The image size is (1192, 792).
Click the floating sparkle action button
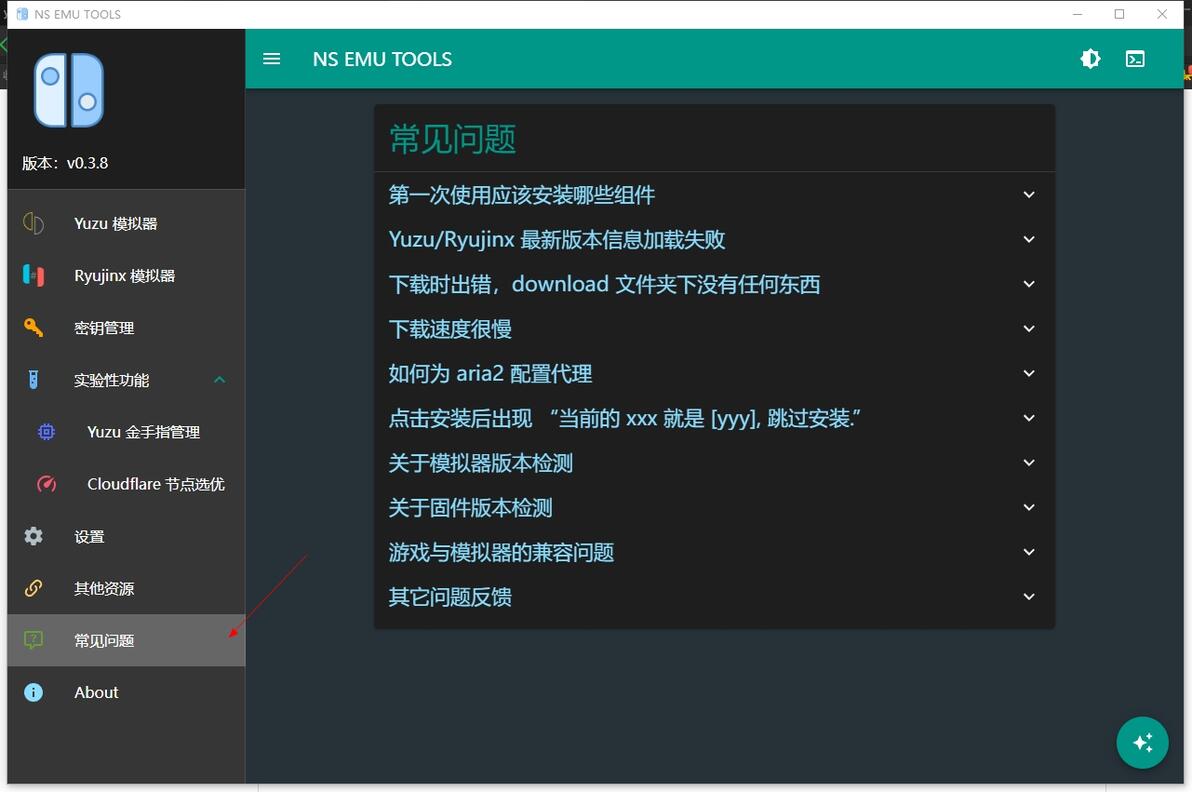pos(1142,743)
